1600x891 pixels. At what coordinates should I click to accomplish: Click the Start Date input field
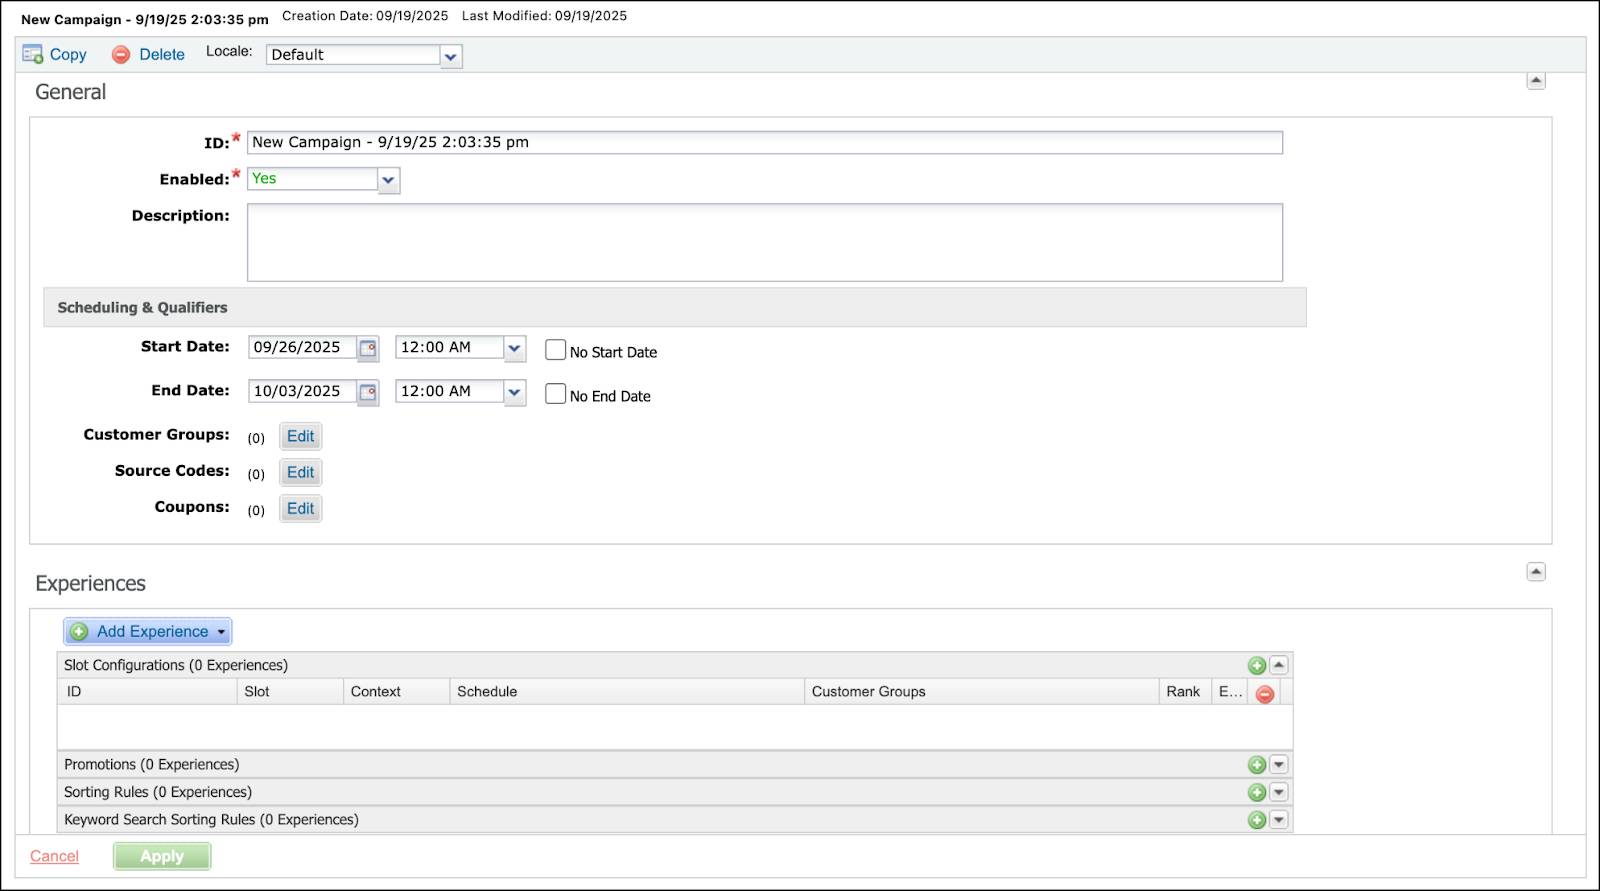tap(302, 348)
